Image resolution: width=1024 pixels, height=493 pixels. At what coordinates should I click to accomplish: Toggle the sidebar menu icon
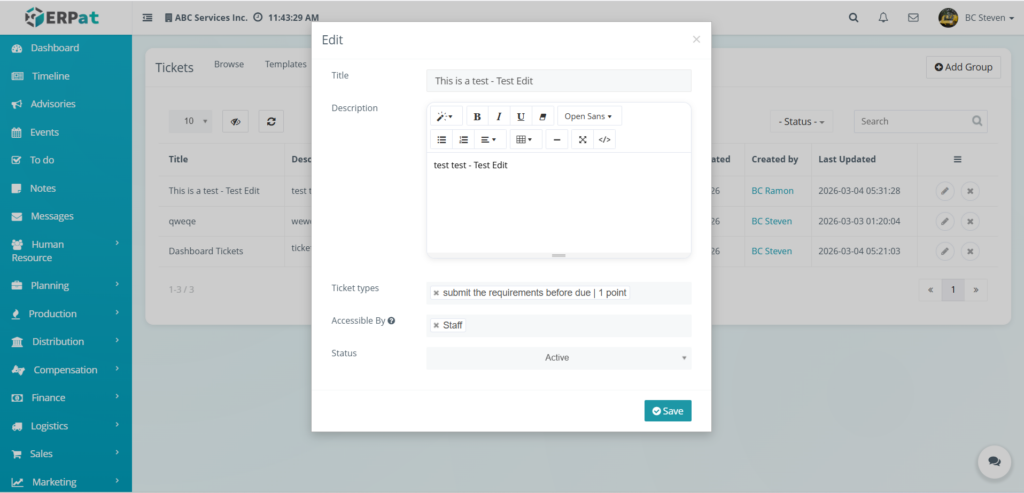tap(148, 18)
